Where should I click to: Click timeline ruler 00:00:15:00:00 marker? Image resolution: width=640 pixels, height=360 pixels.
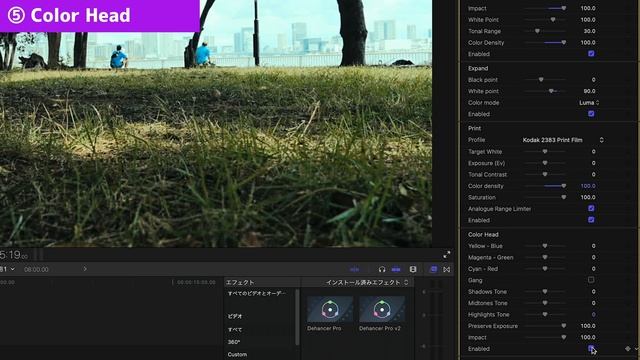(196, 282)
